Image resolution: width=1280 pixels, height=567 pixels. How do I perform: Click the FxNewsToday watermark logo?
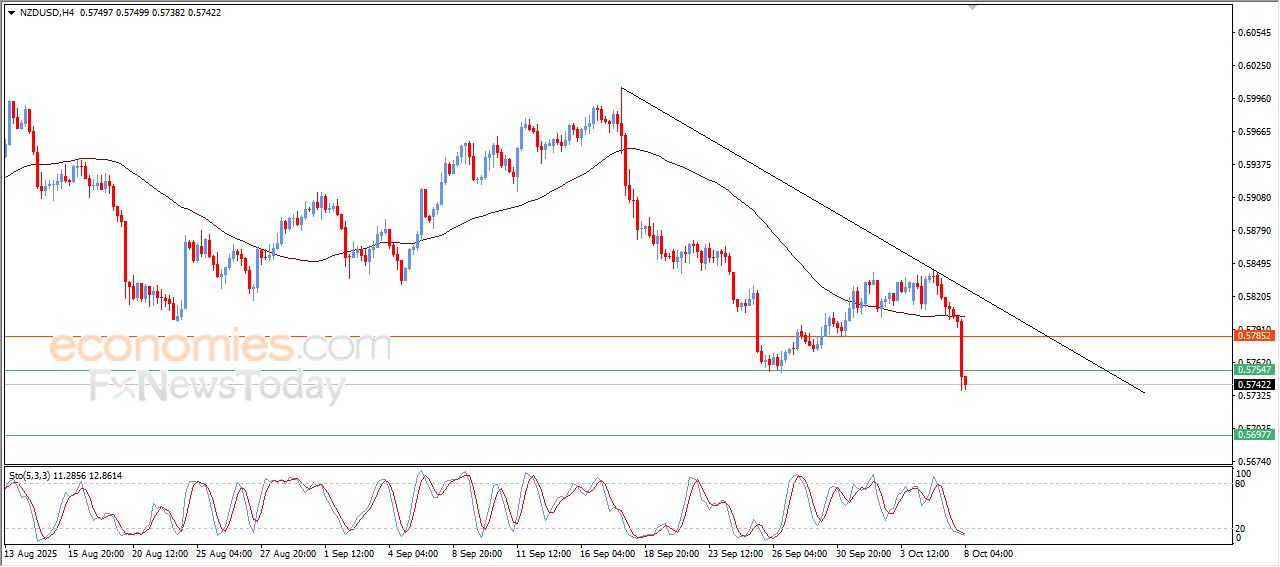[217, 386]
